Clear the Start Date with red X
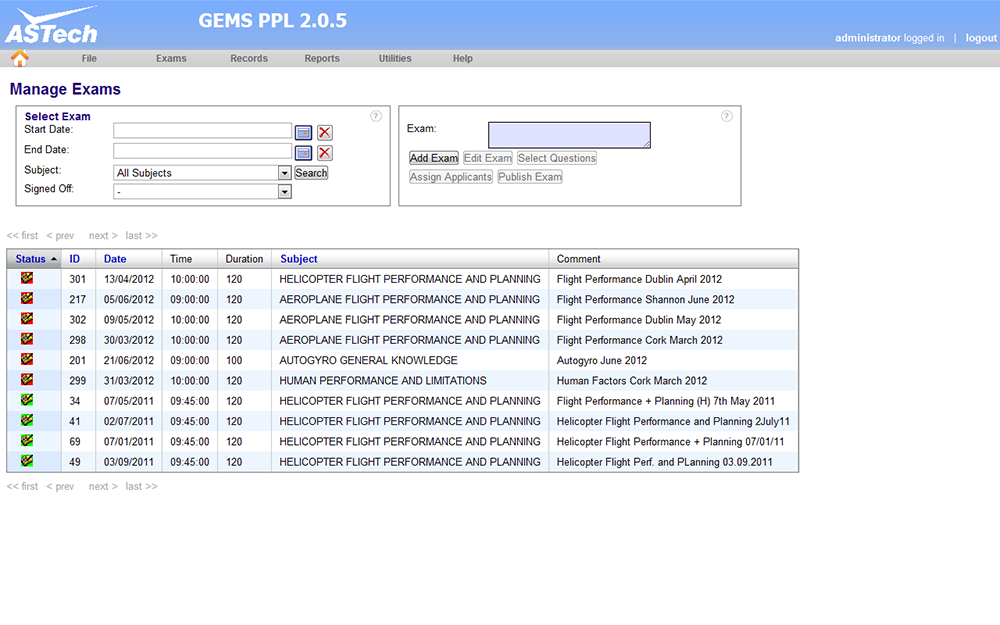1000x625 pixels. pos(325,132)
